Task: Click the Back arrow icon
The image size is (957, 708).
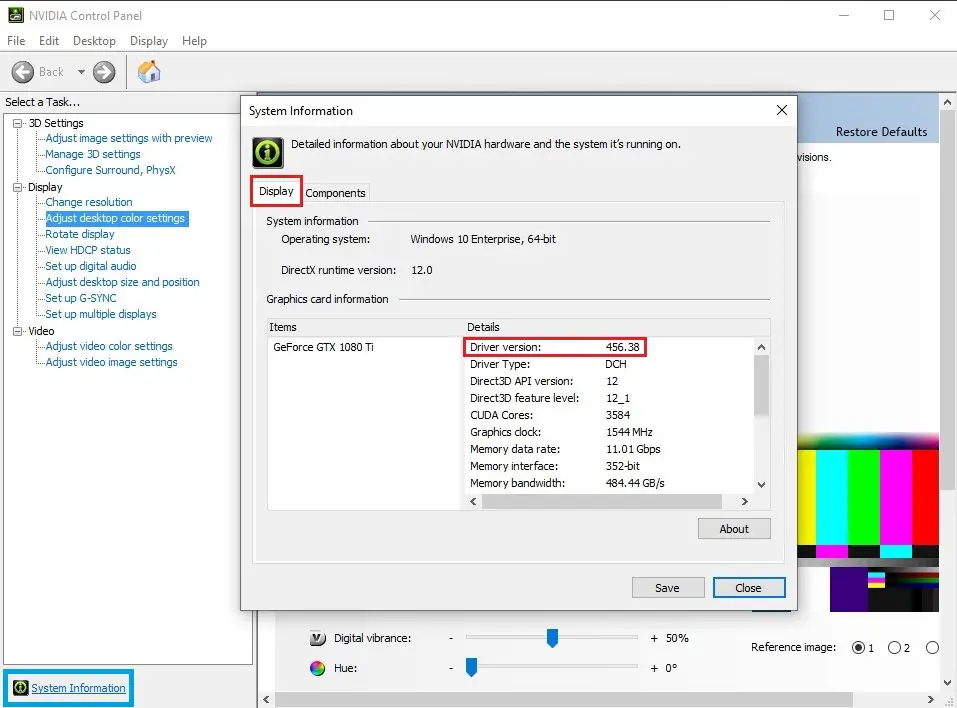Action: [x=23, y=72]
